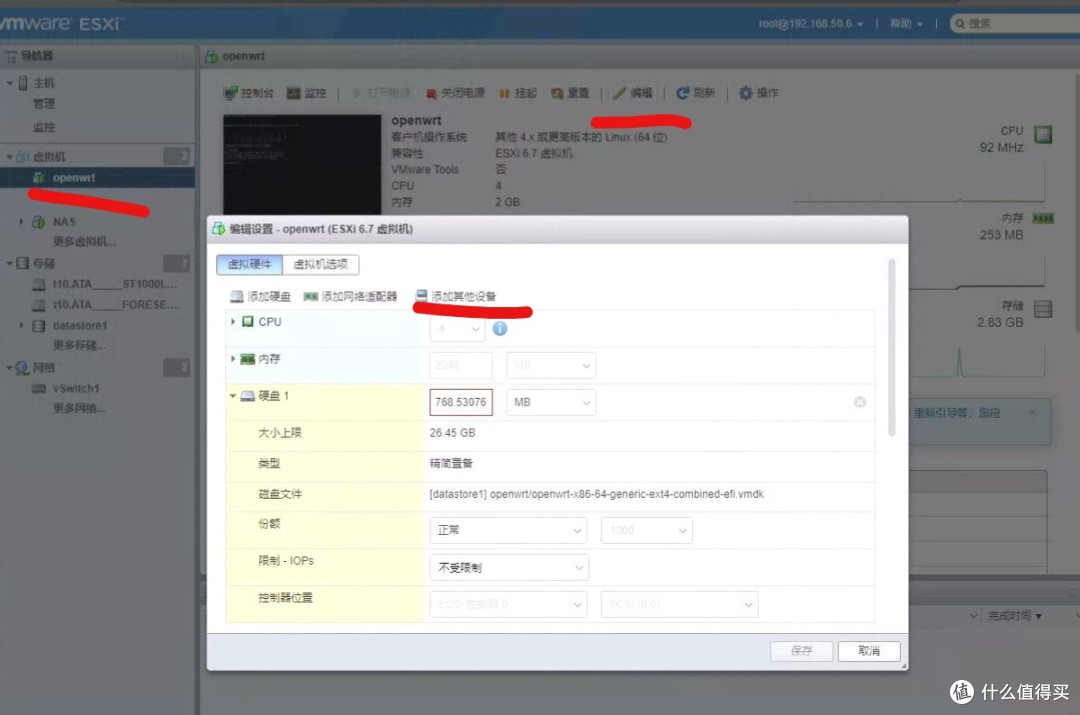The height and width of the screenshot is (715, 1080).
Task: Open the shares value 1000 dropdown
Action: (646, 530)
